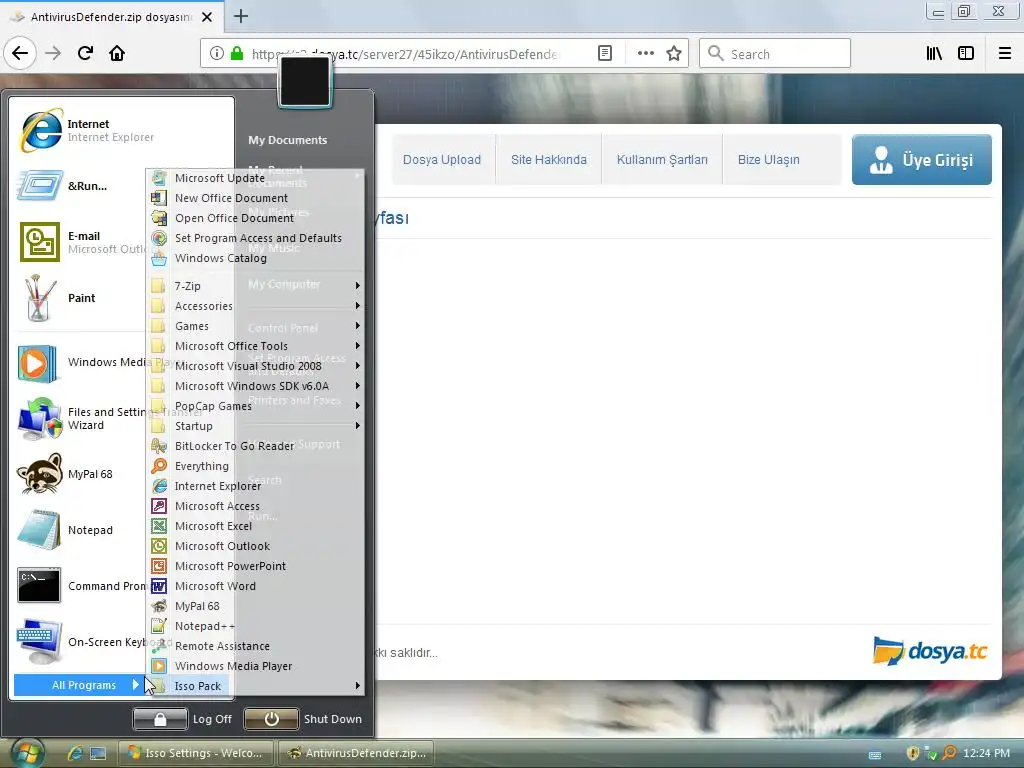Viewport: 1024px width, 768px height.
Task: Expand the Isso Pack submenu
Action: point(255,686)
